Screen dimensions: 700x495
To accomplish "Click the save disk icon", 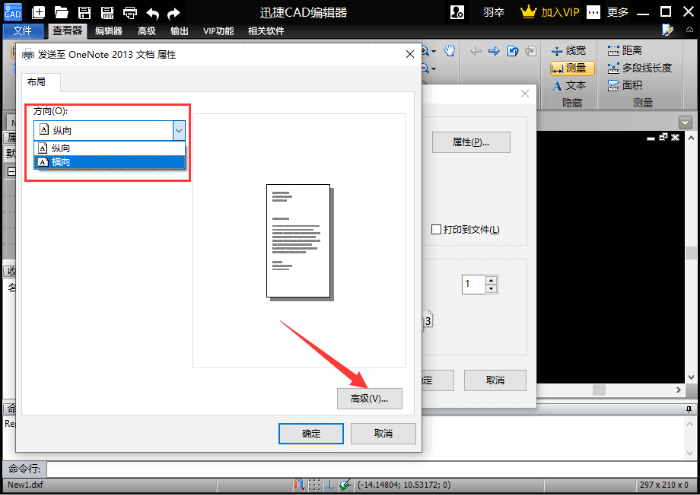I will pos(84,12).
